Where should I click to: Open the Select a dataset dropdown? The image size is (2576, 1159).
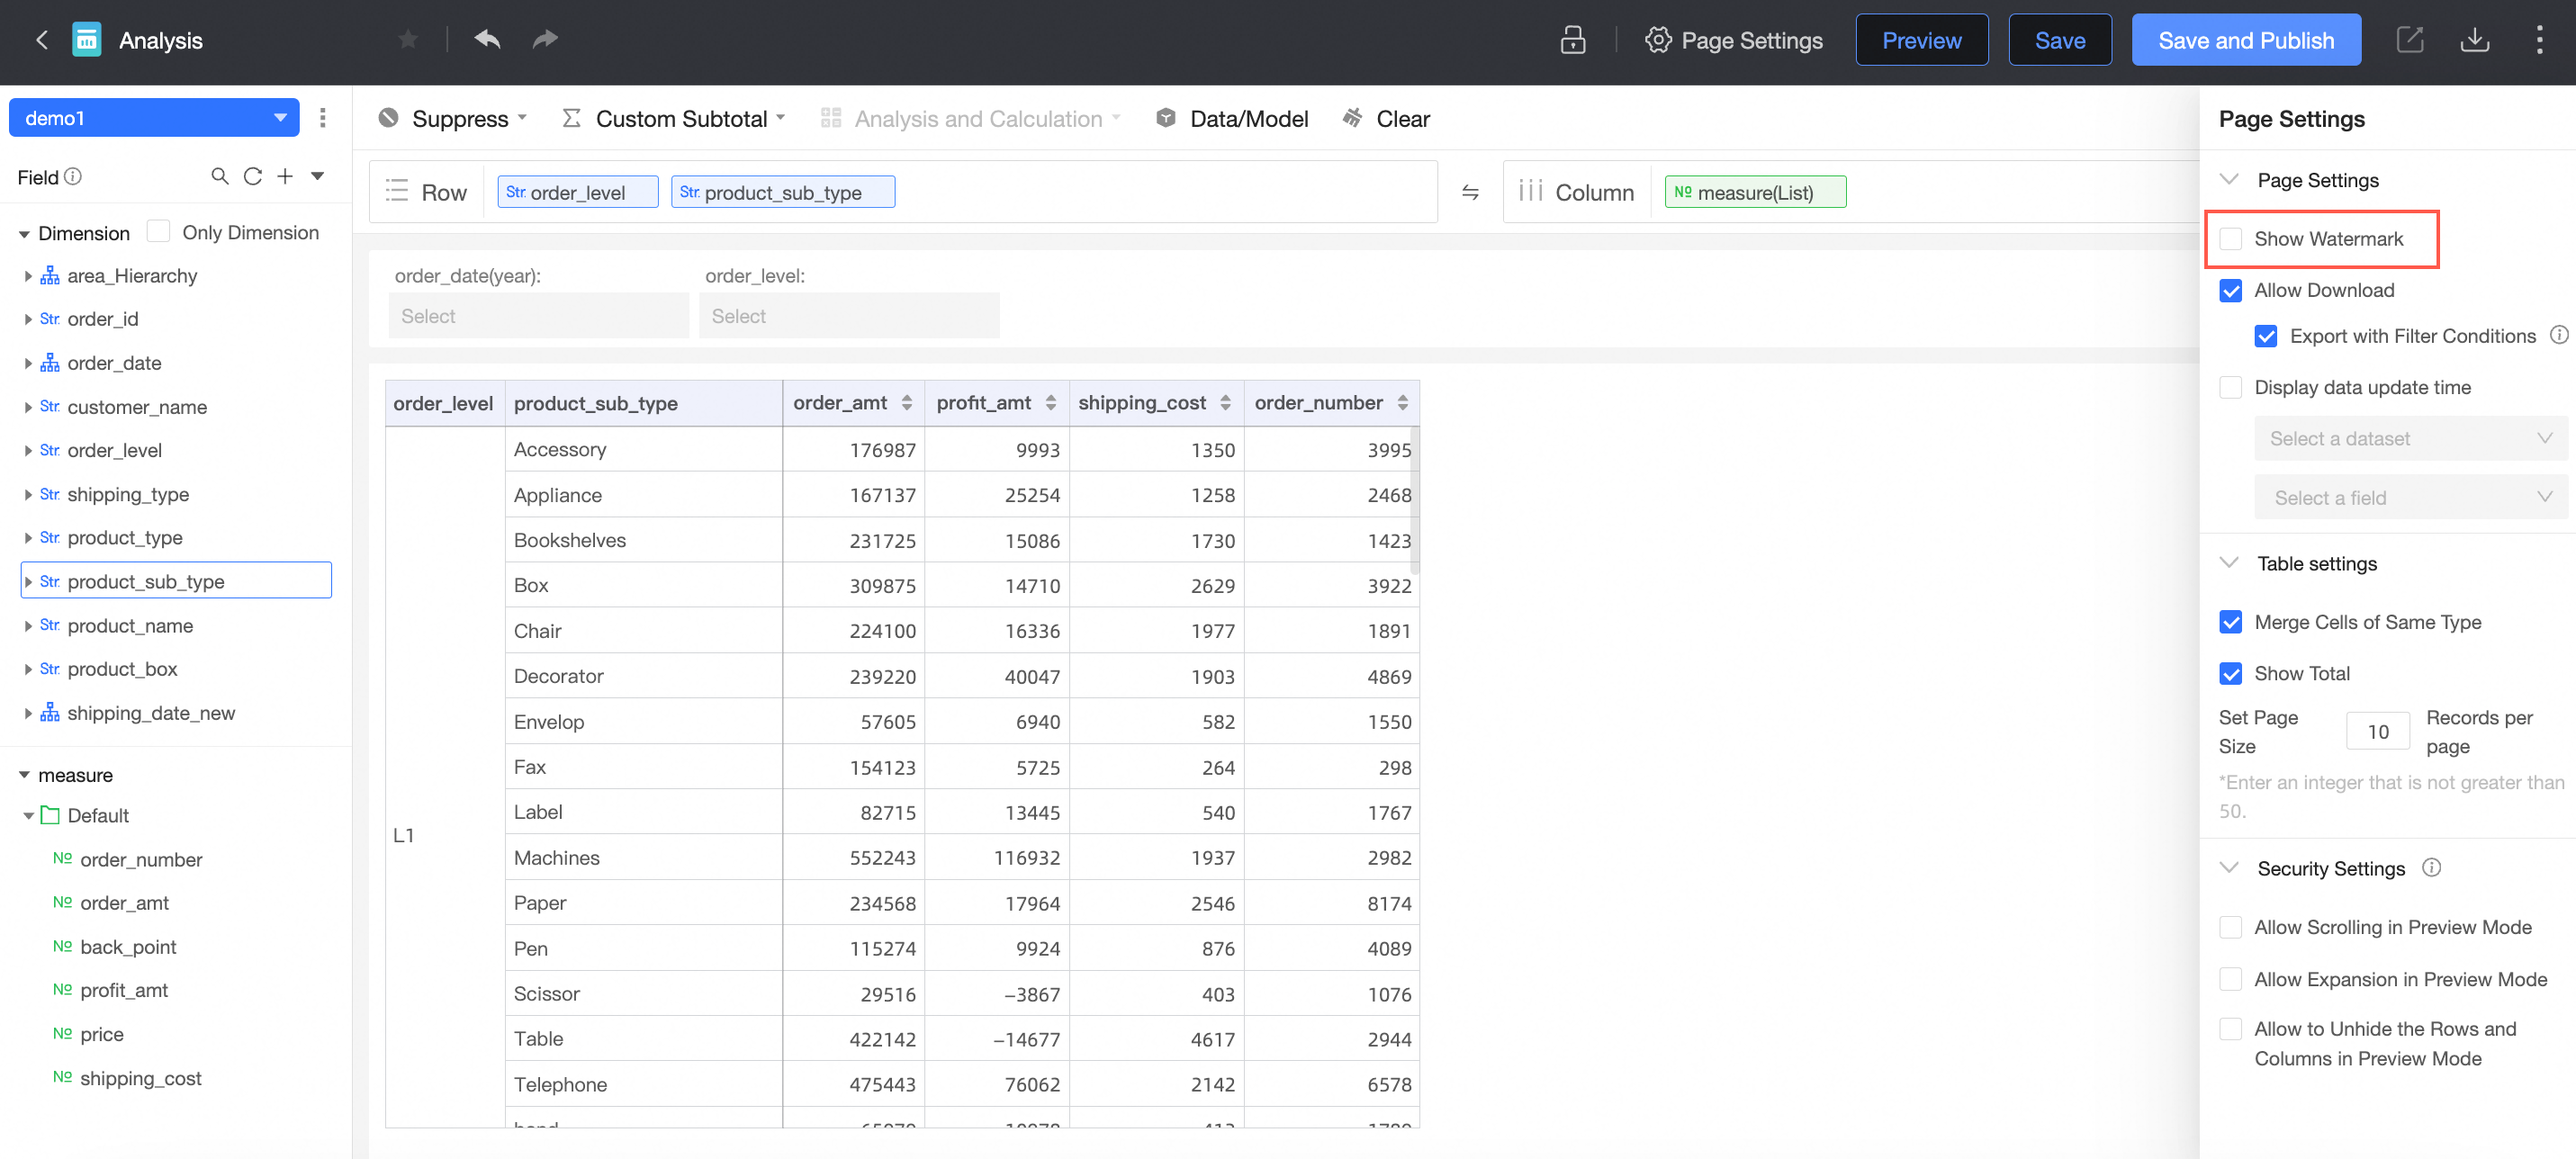click(x=2409, y=438)
